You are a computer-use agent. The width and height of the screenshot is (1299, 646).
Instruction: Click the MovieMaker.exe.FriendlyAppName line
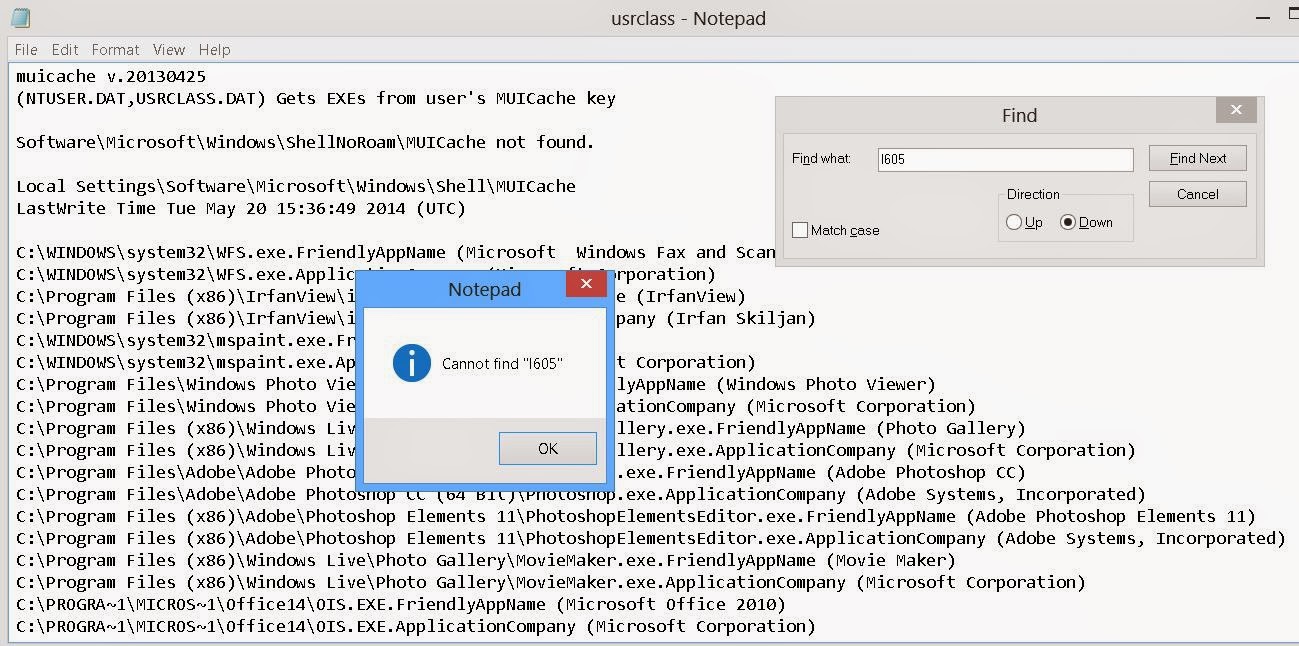pos(486,560)
